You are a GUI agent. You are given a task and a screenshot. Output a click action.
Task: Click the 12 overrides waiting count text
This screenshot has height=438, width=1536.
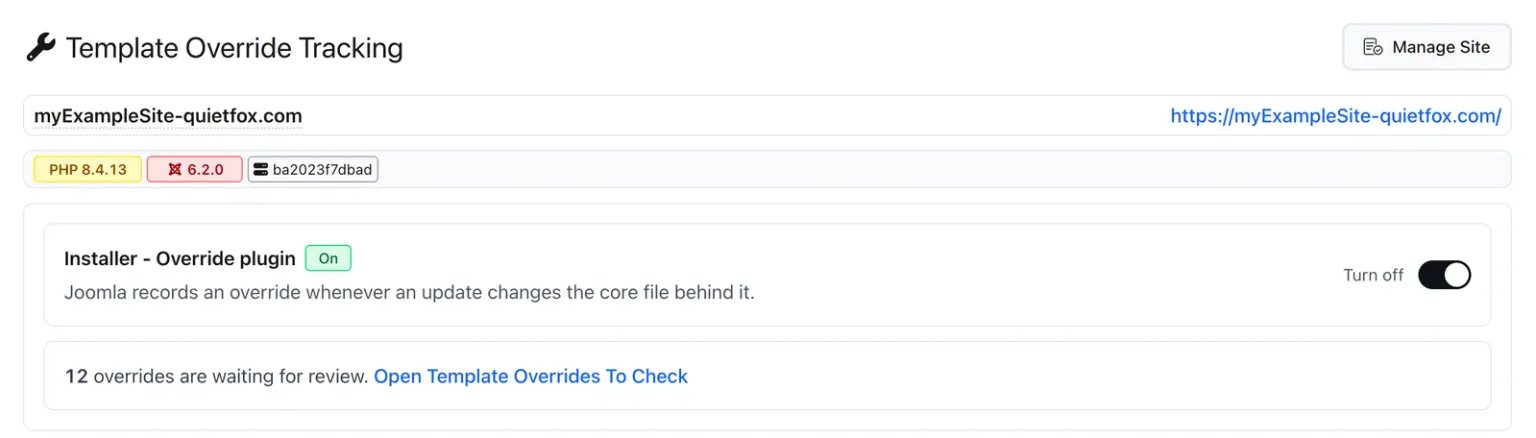217,376
